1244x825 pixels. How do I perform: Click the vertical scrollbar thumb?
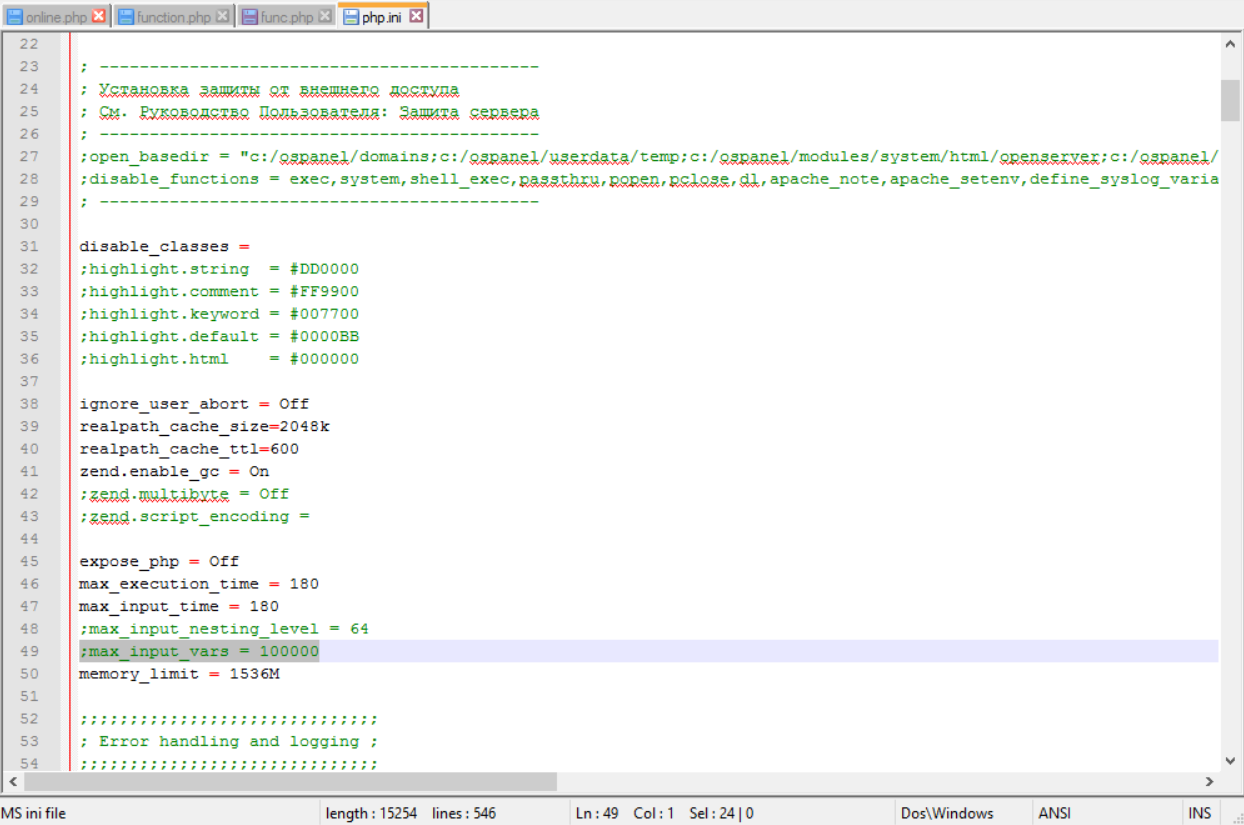coord(1230,99)
